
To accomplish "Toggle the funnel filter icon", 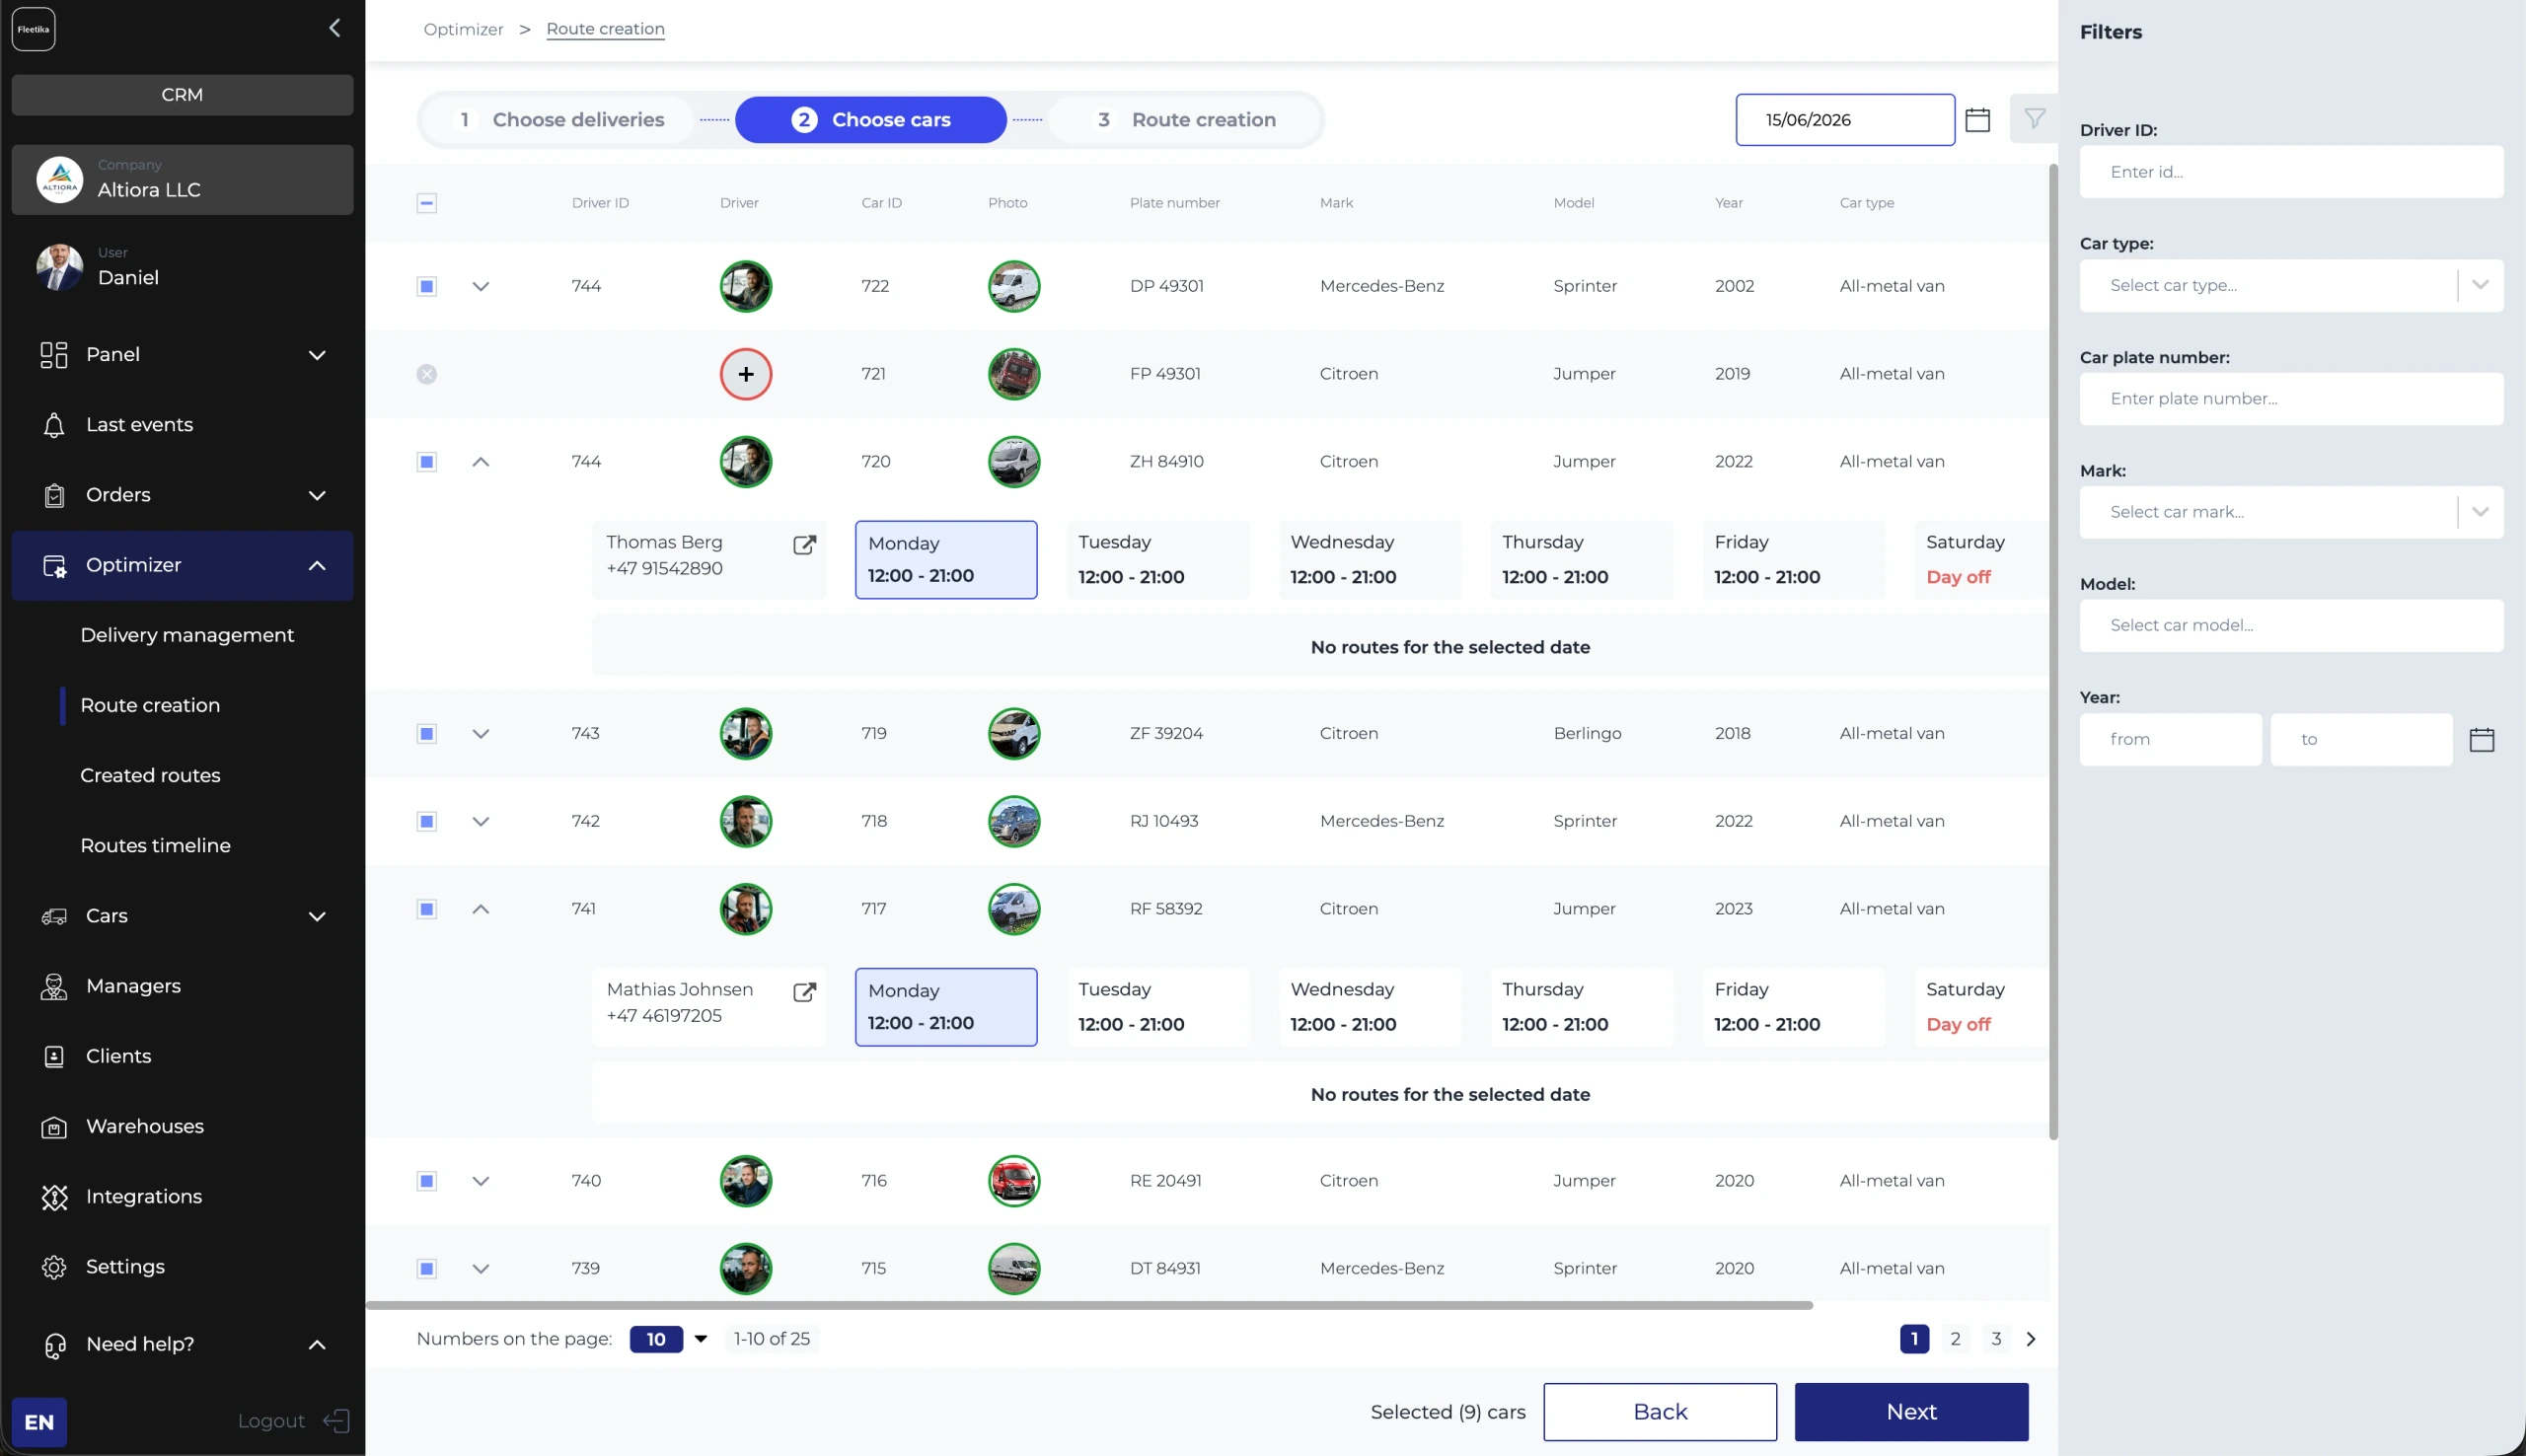I will [x=2034, y=119].
